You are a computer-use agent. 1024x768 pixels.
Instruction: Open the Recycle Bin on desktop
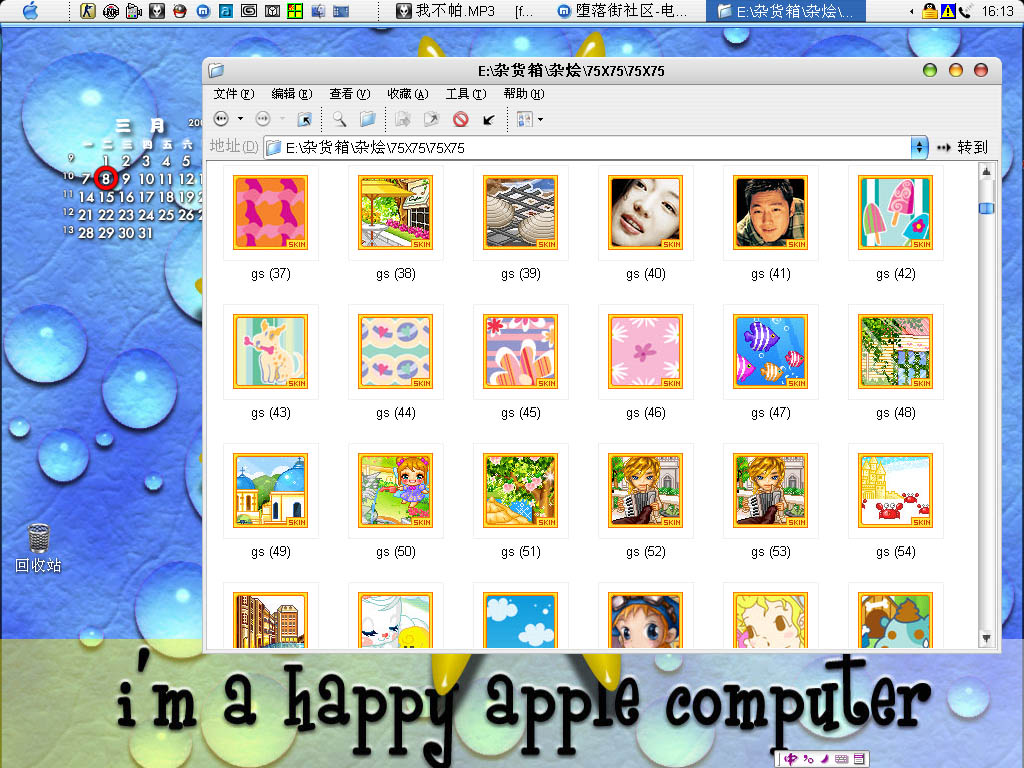pos(38,539)
